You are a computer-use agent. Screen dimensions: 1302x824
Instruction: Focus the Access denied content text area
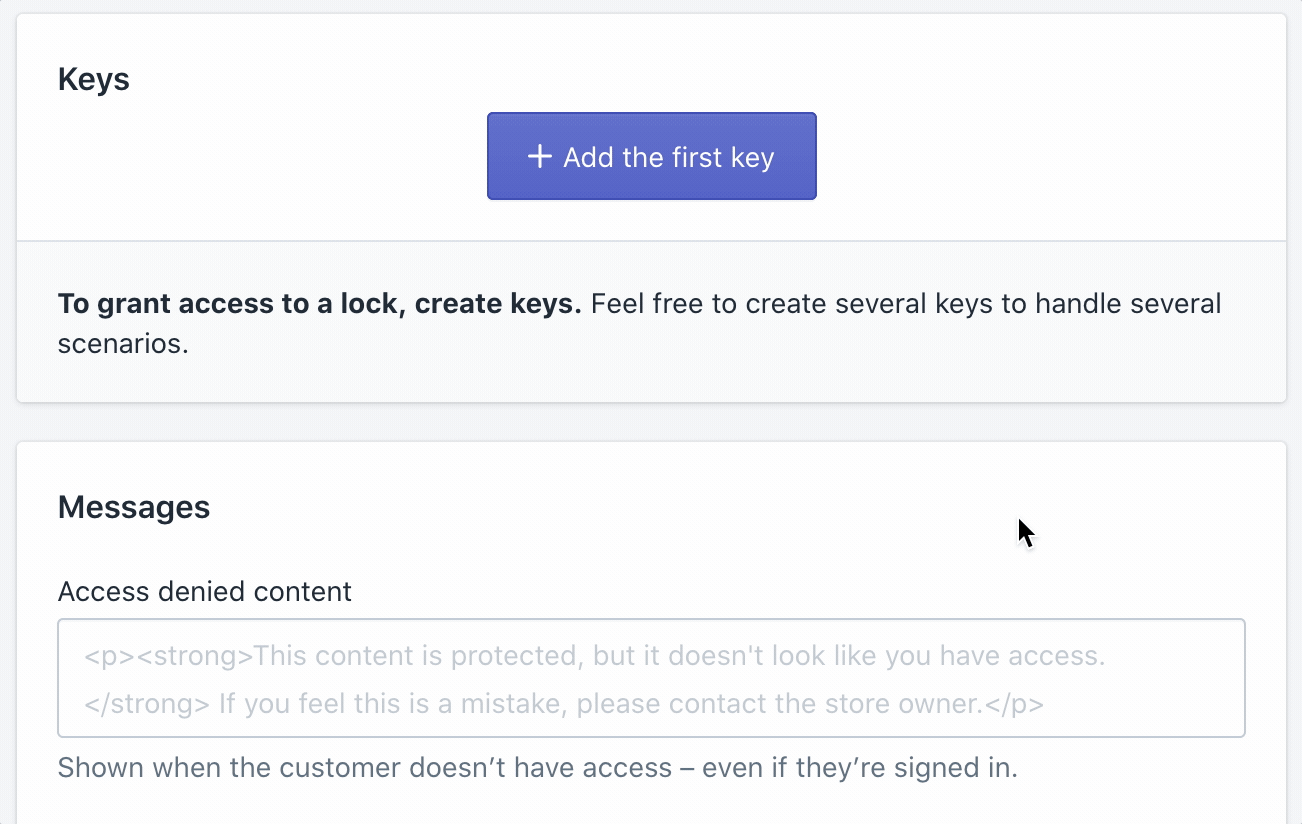(x=651, y=678)
